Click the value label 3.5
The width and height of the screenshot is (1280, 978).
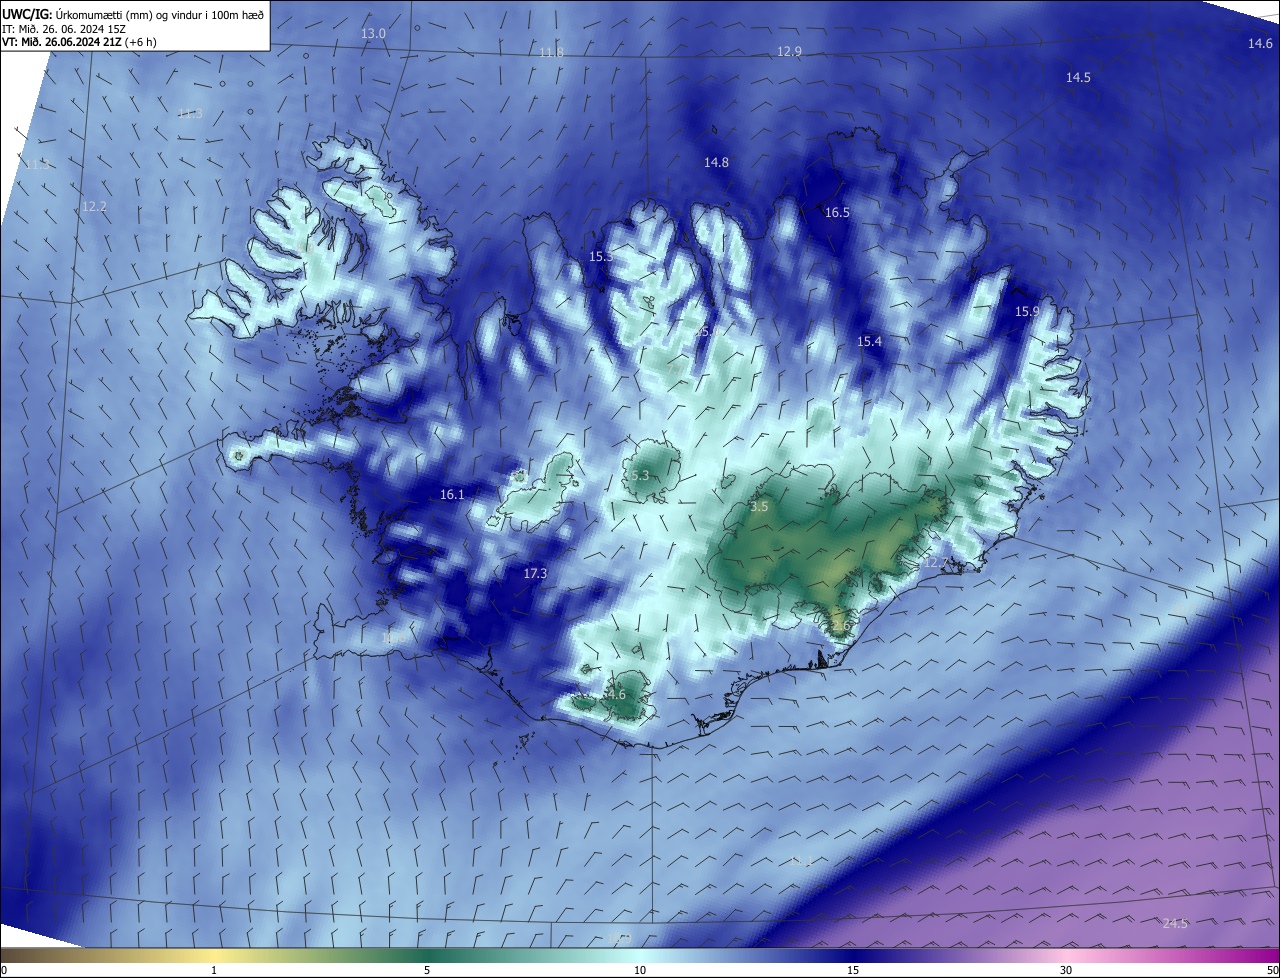click(x=759, y=507)
